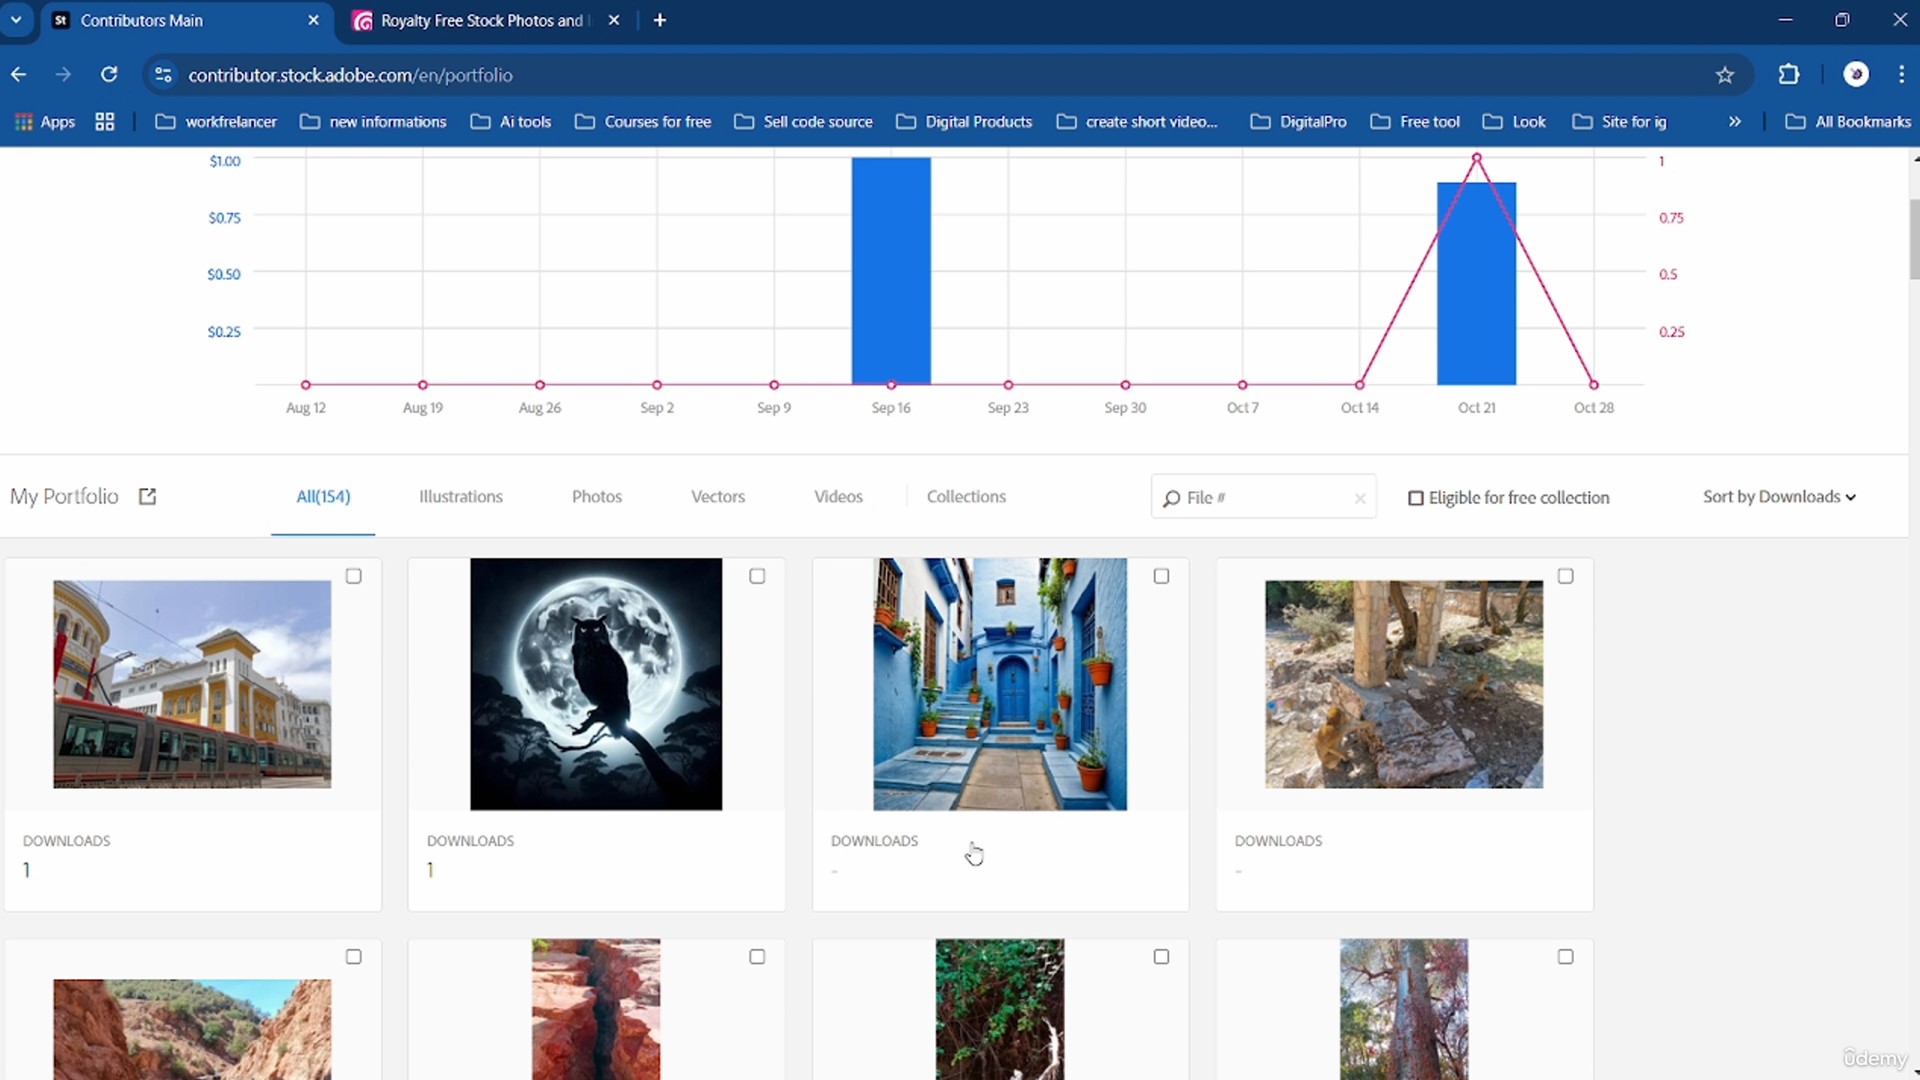The image size is (1920, 1080).
Task: Click the My Portfolio heading link
Action: click(x=64, y=497)
